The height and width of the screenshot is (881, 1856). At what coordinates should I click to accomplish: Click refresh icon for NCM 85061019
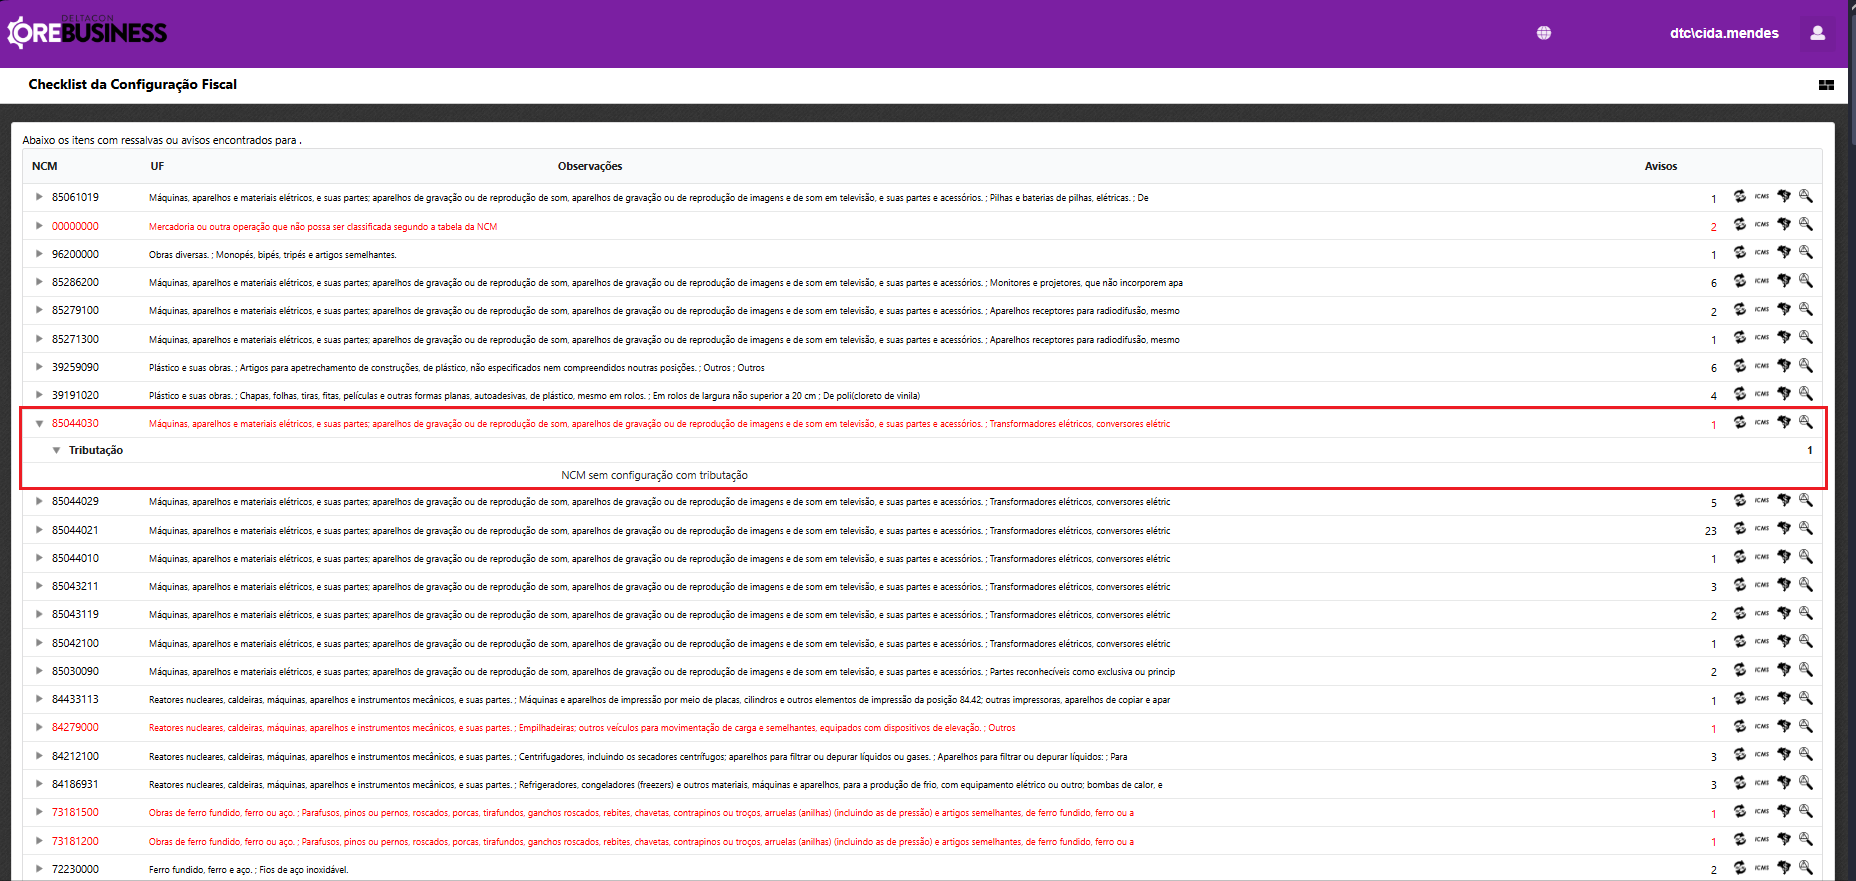[x=1740, y=196]
